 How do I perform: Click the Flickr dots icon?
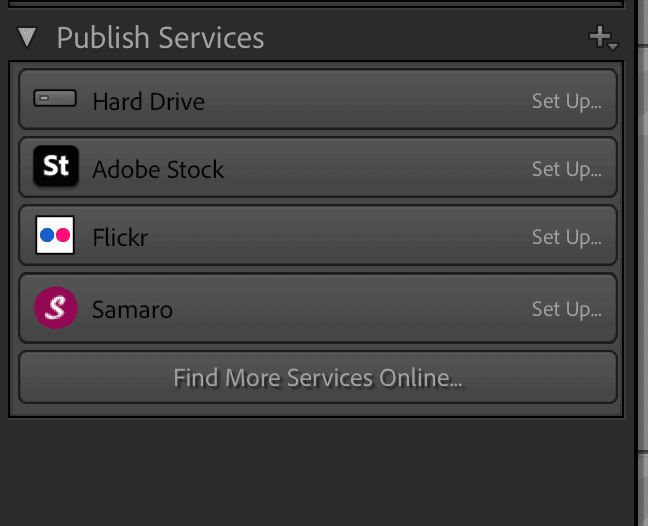55,235
